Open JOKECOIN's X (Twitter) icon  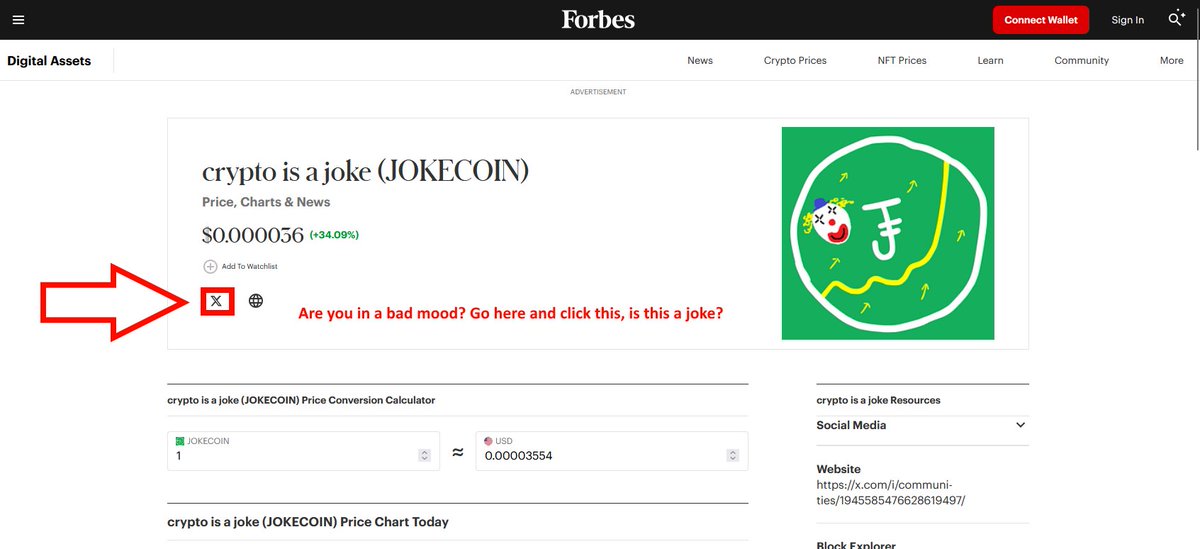coord(217,300)
